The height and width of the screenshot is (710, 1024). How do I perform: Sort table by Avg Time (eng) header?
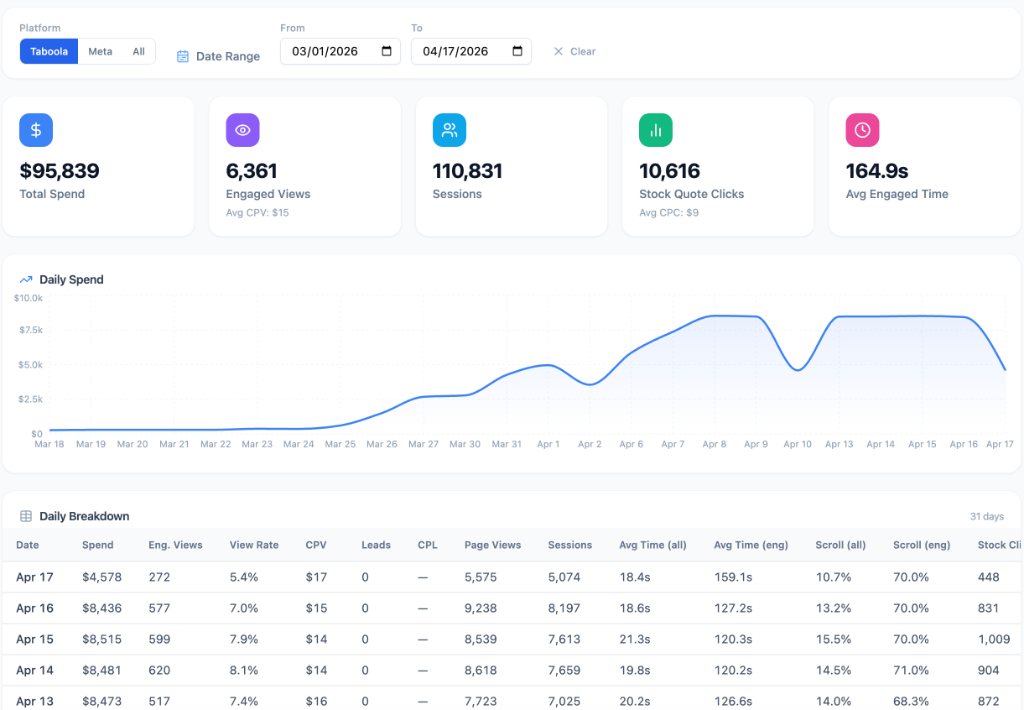point(751,545)
